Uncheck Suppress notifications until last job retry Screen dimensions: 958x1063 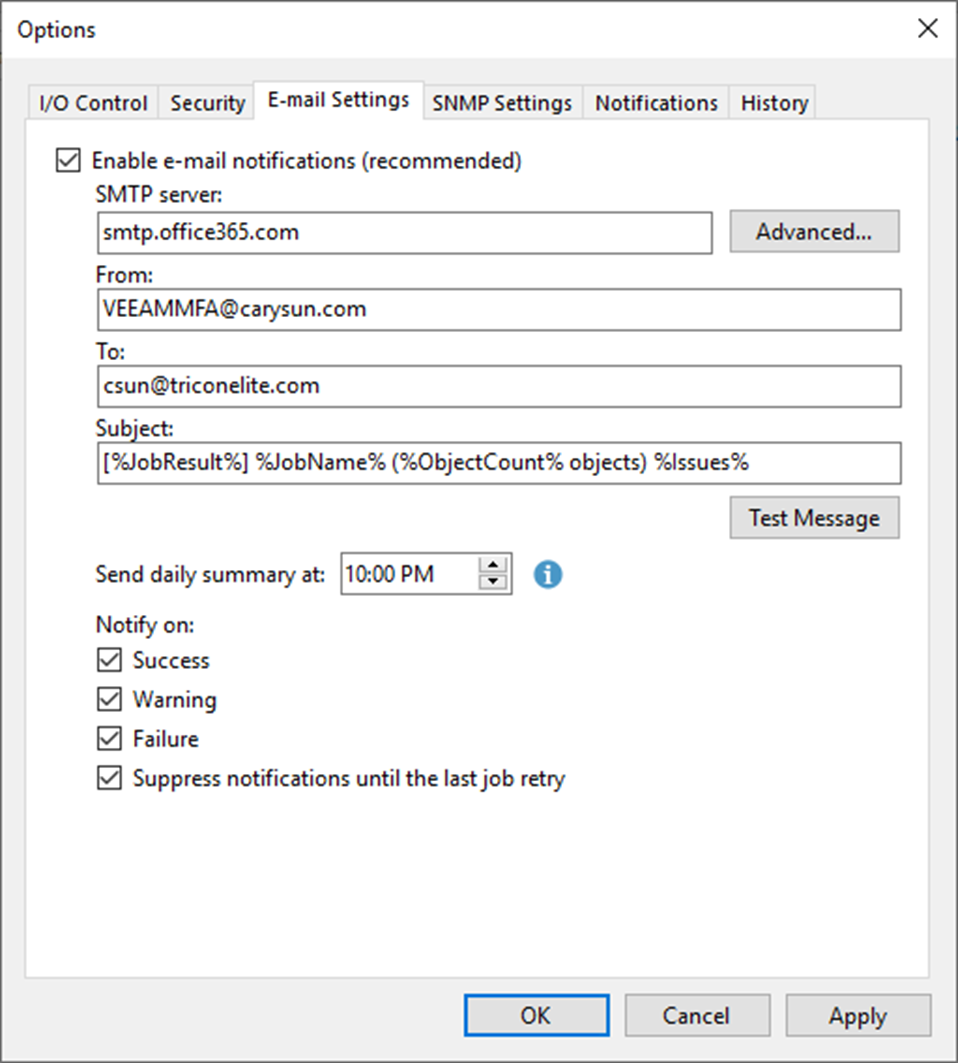pyautogui.click(x=109, y=778)
